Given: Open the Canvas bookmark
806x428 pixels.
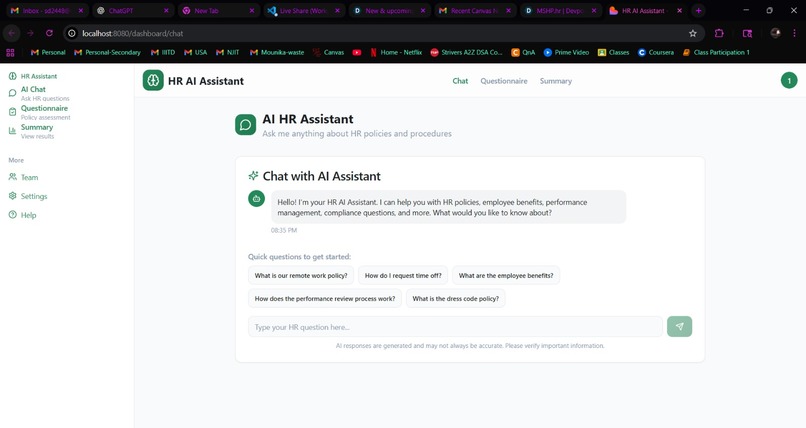Looking at the screenshot, I should pyautogui.click(x=328, y=52).
